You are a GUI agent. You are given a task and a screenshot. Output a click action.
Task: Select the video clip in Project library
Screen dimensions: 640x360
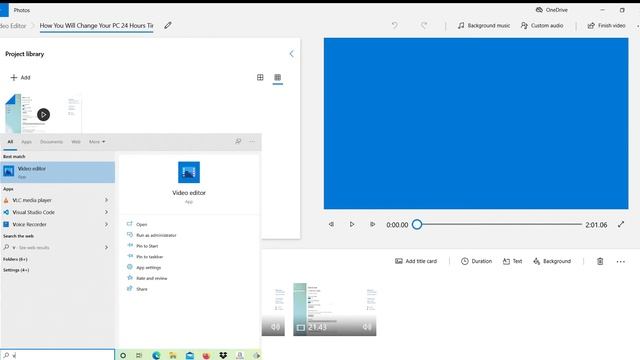43,113
